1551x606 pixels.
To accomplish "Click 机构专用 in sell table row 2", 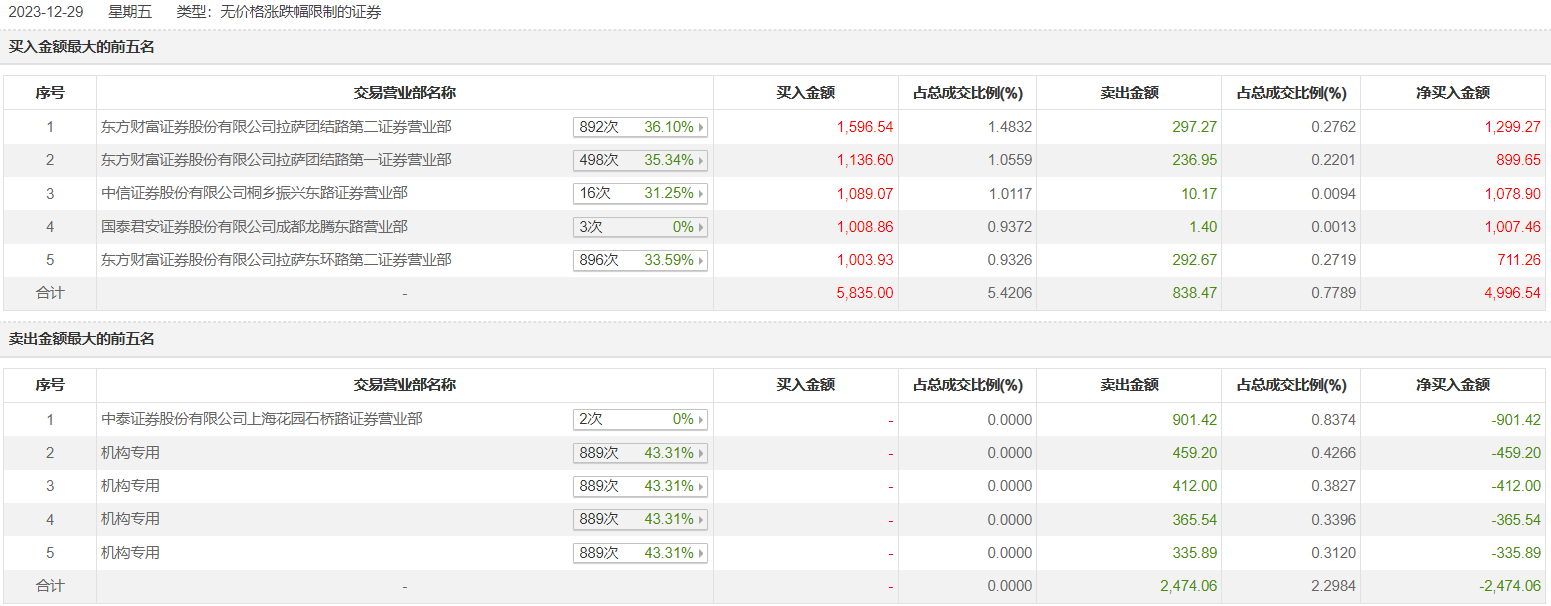I will tap(130, 453).
